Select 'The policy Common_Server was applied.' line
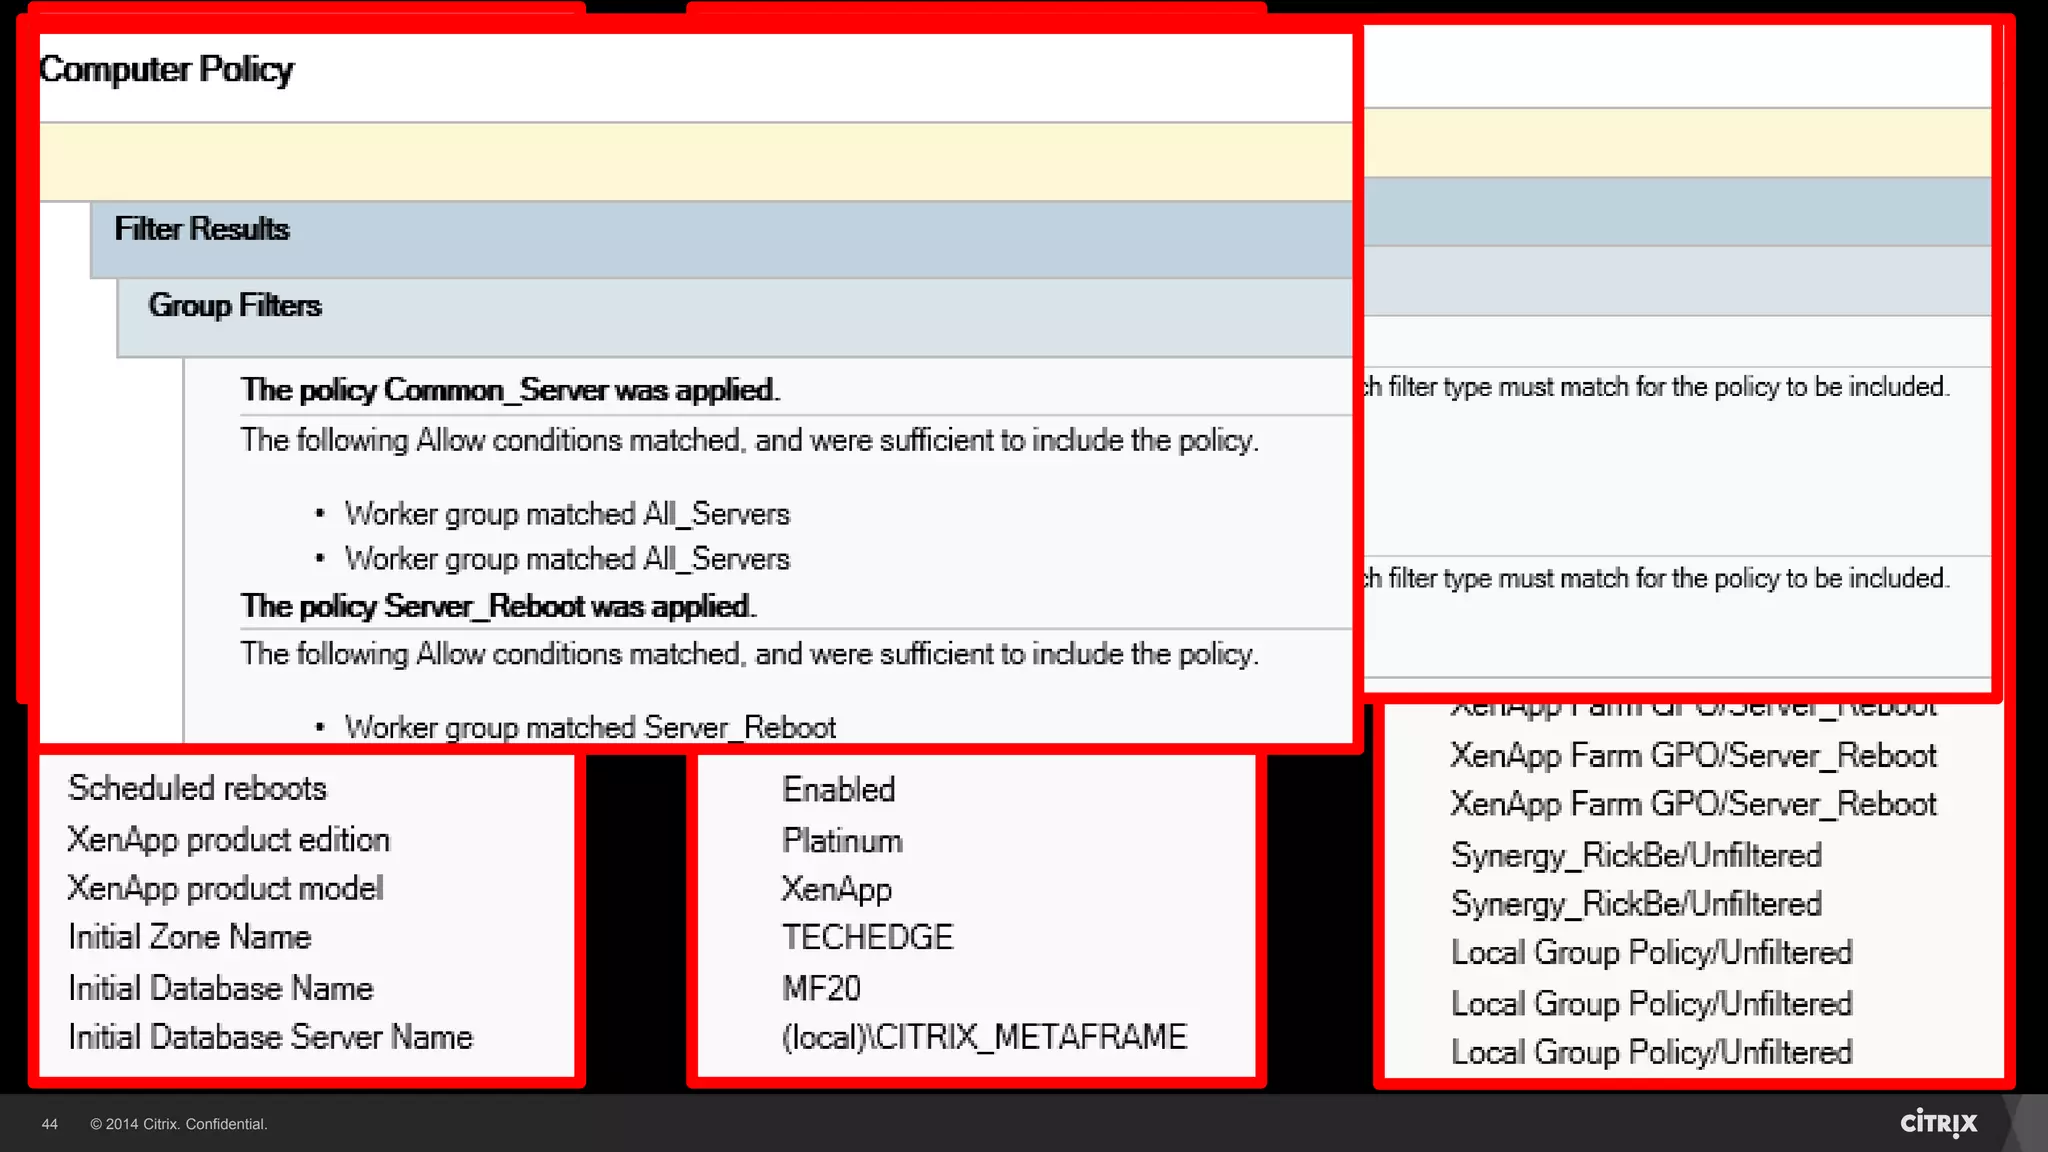 510,390
